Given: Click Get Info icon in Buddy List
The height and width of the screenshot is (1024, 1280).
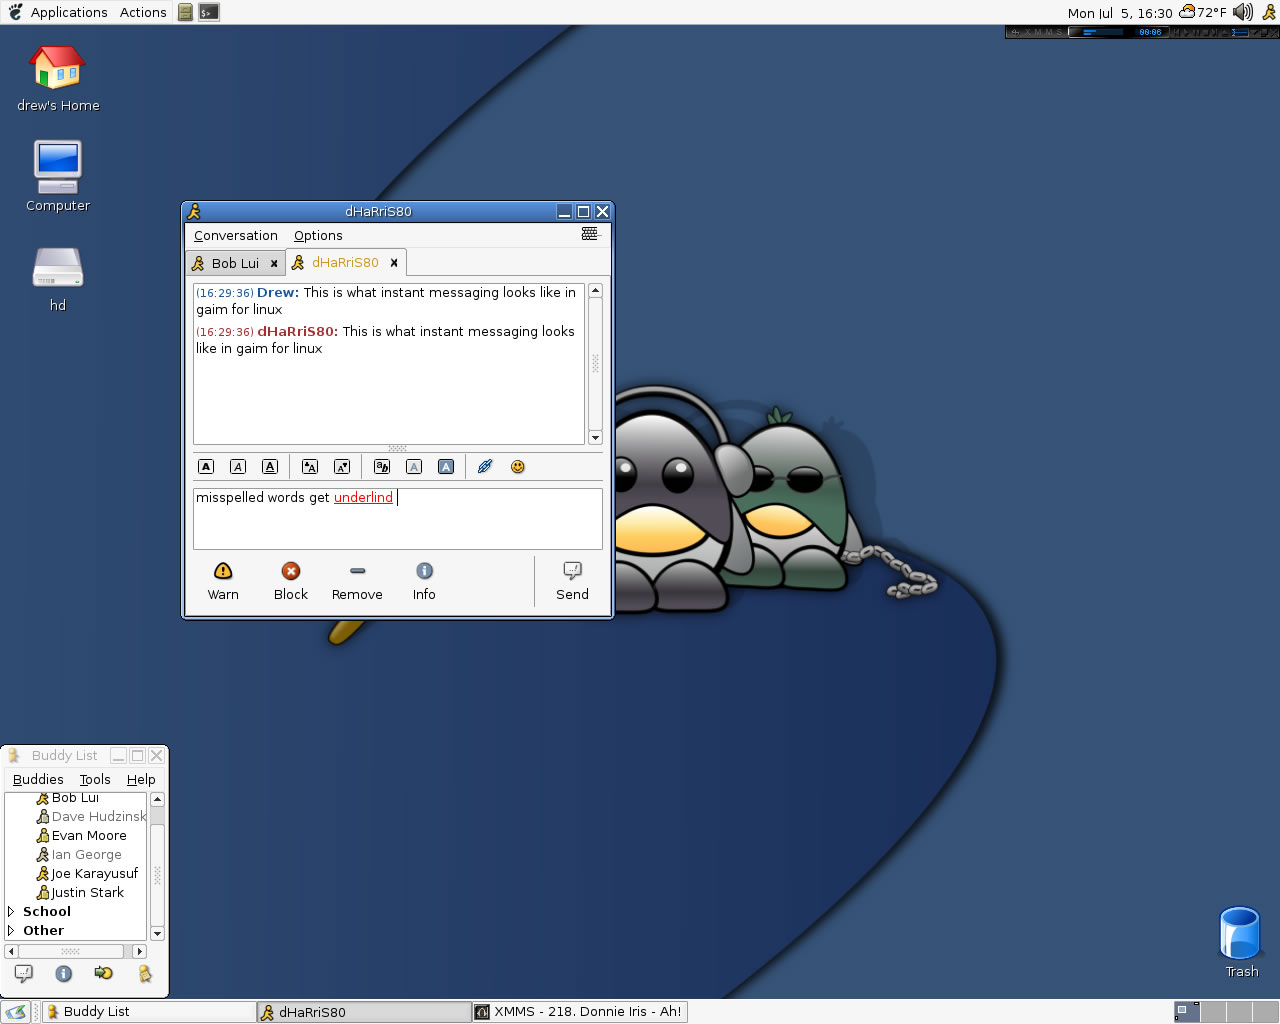Looking at the screenshot, I should click(64, 973).
